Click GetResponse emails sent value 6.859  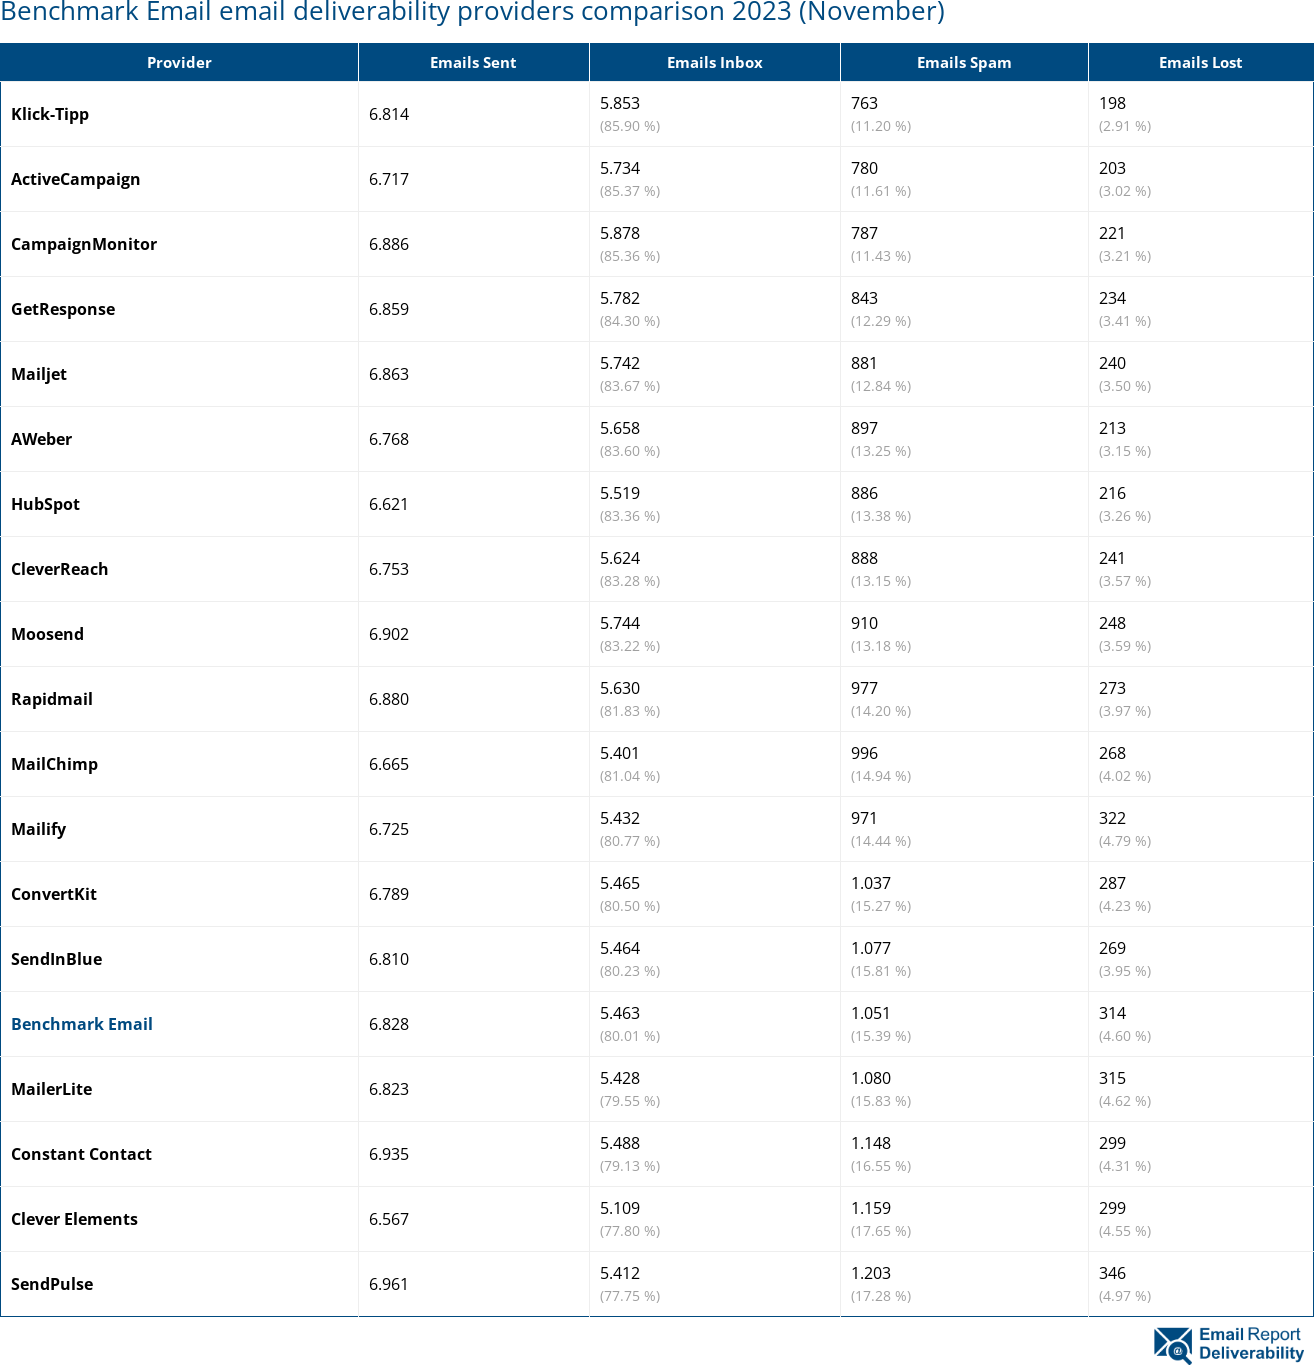(389, 309)
